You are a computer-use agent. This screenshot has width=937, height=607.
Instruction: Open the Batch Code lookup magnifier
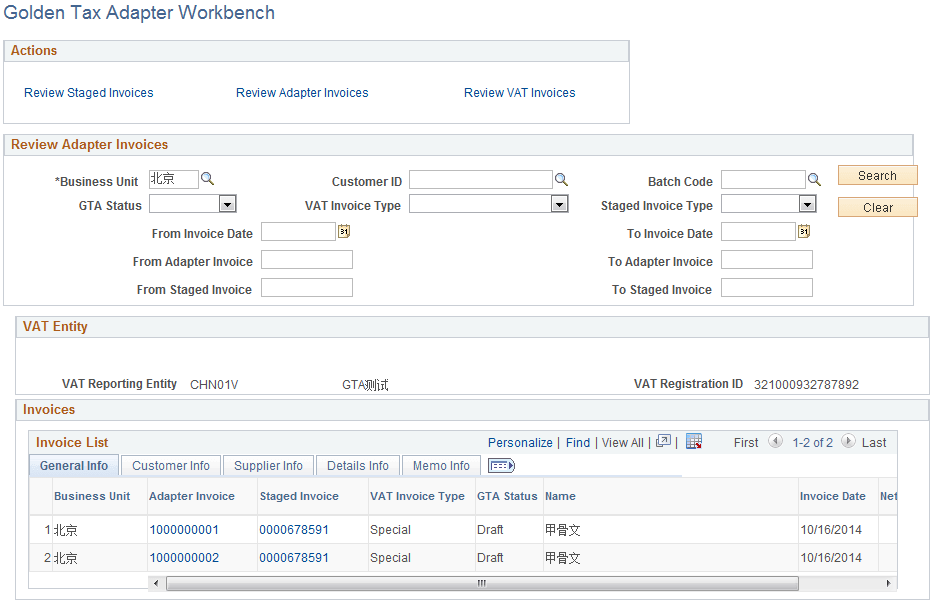click(x=814, y=179)
